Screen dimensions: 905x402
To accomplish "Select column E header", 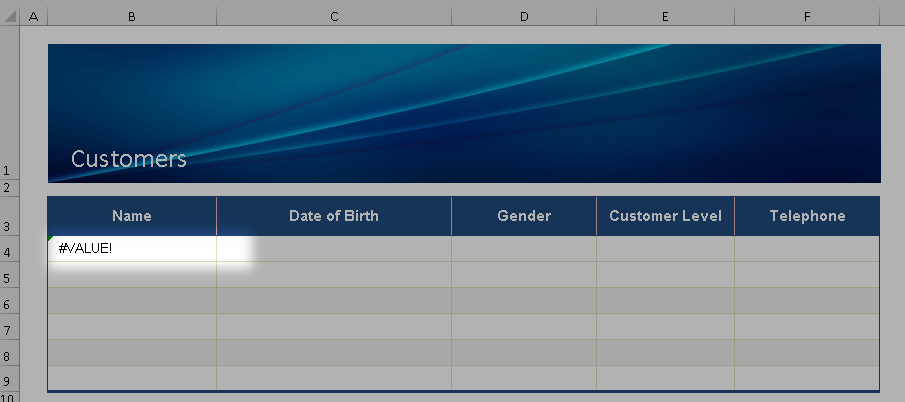I will tap(665, 17).
